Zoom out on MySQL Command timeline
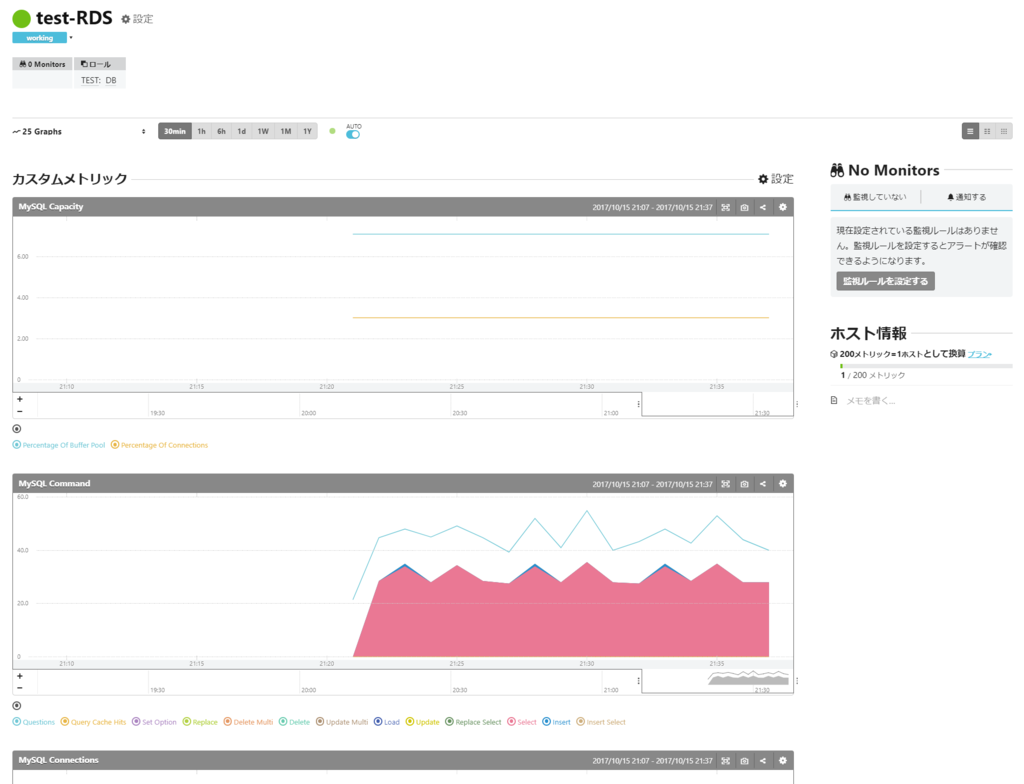This screenshot has height=784, width=1024. [20, 688]
